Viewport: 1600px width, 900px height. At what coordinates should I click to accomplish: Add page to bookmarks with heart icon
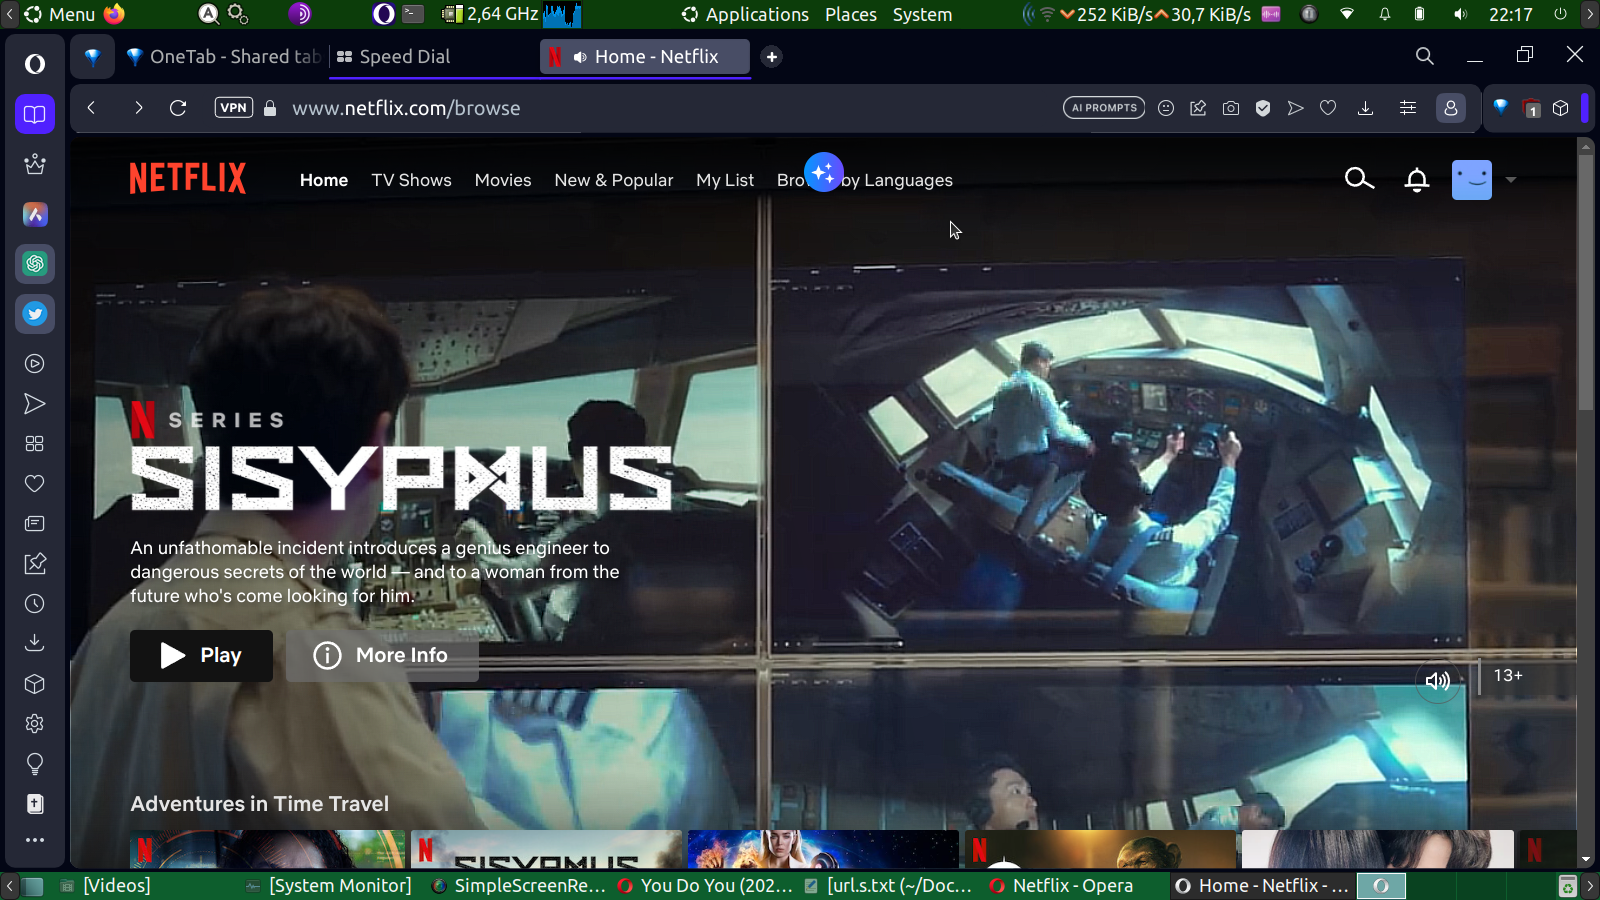point(1328,108)
